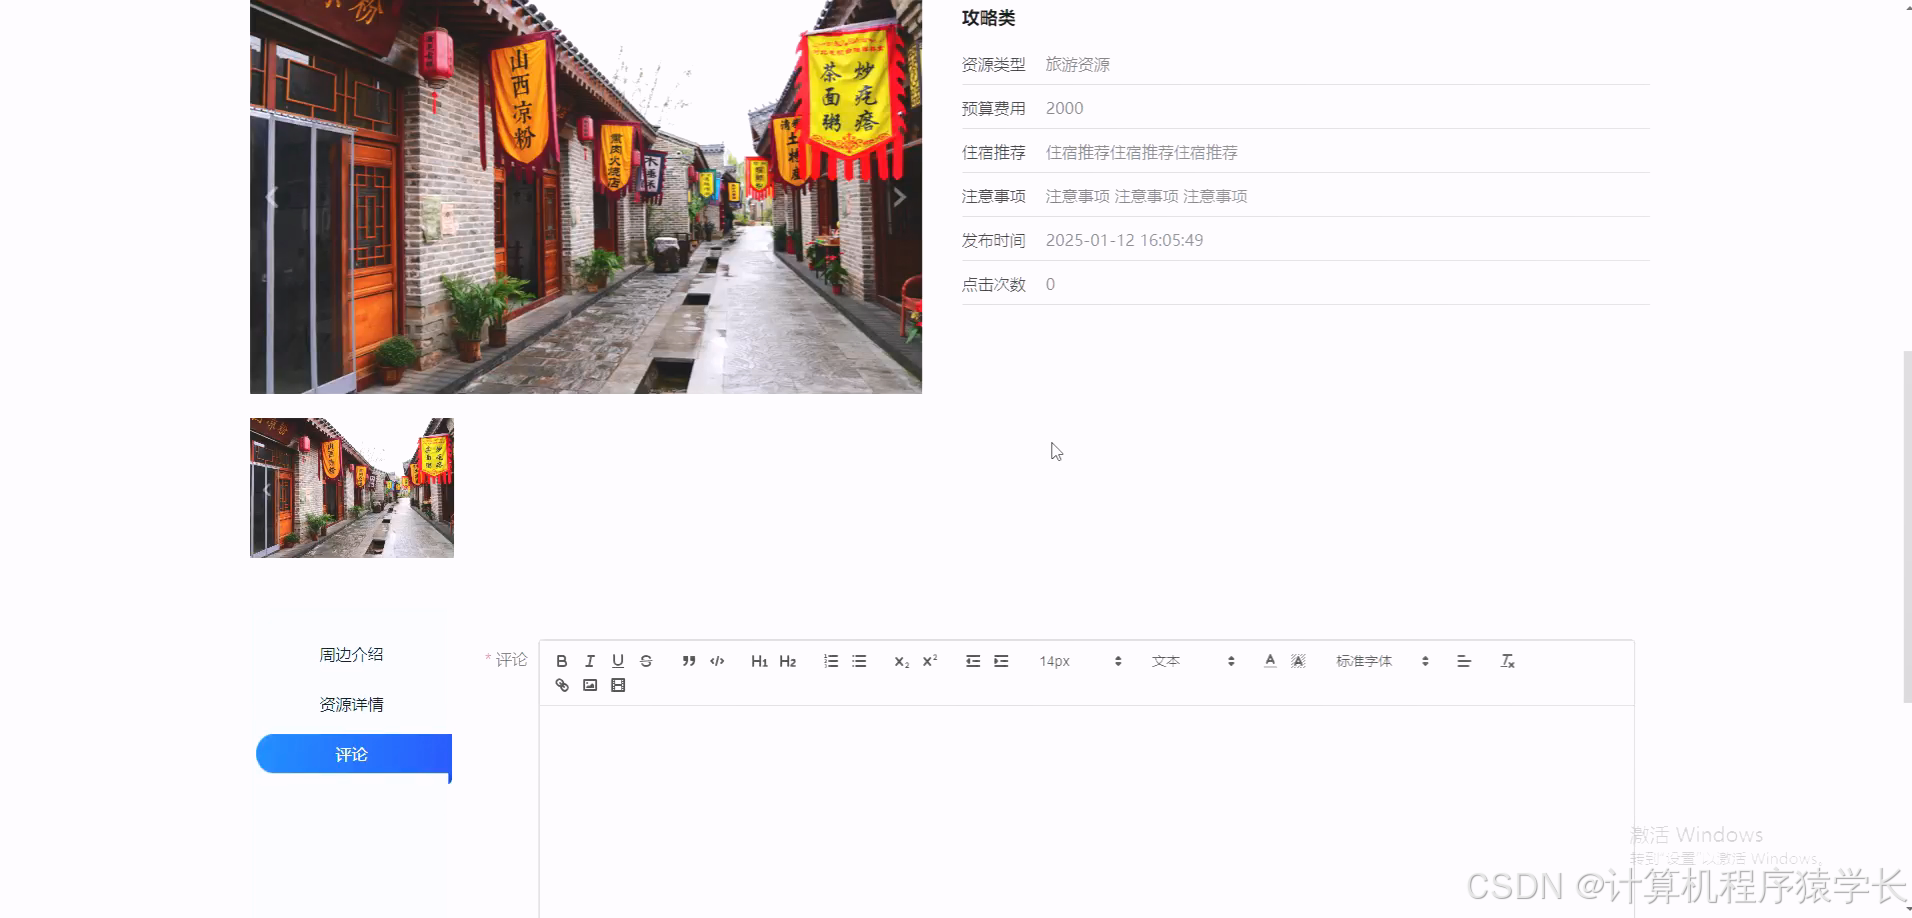Select the street photo thumbnail
The height and width of the screenshot is (918, 1912).
click(352, 488)
